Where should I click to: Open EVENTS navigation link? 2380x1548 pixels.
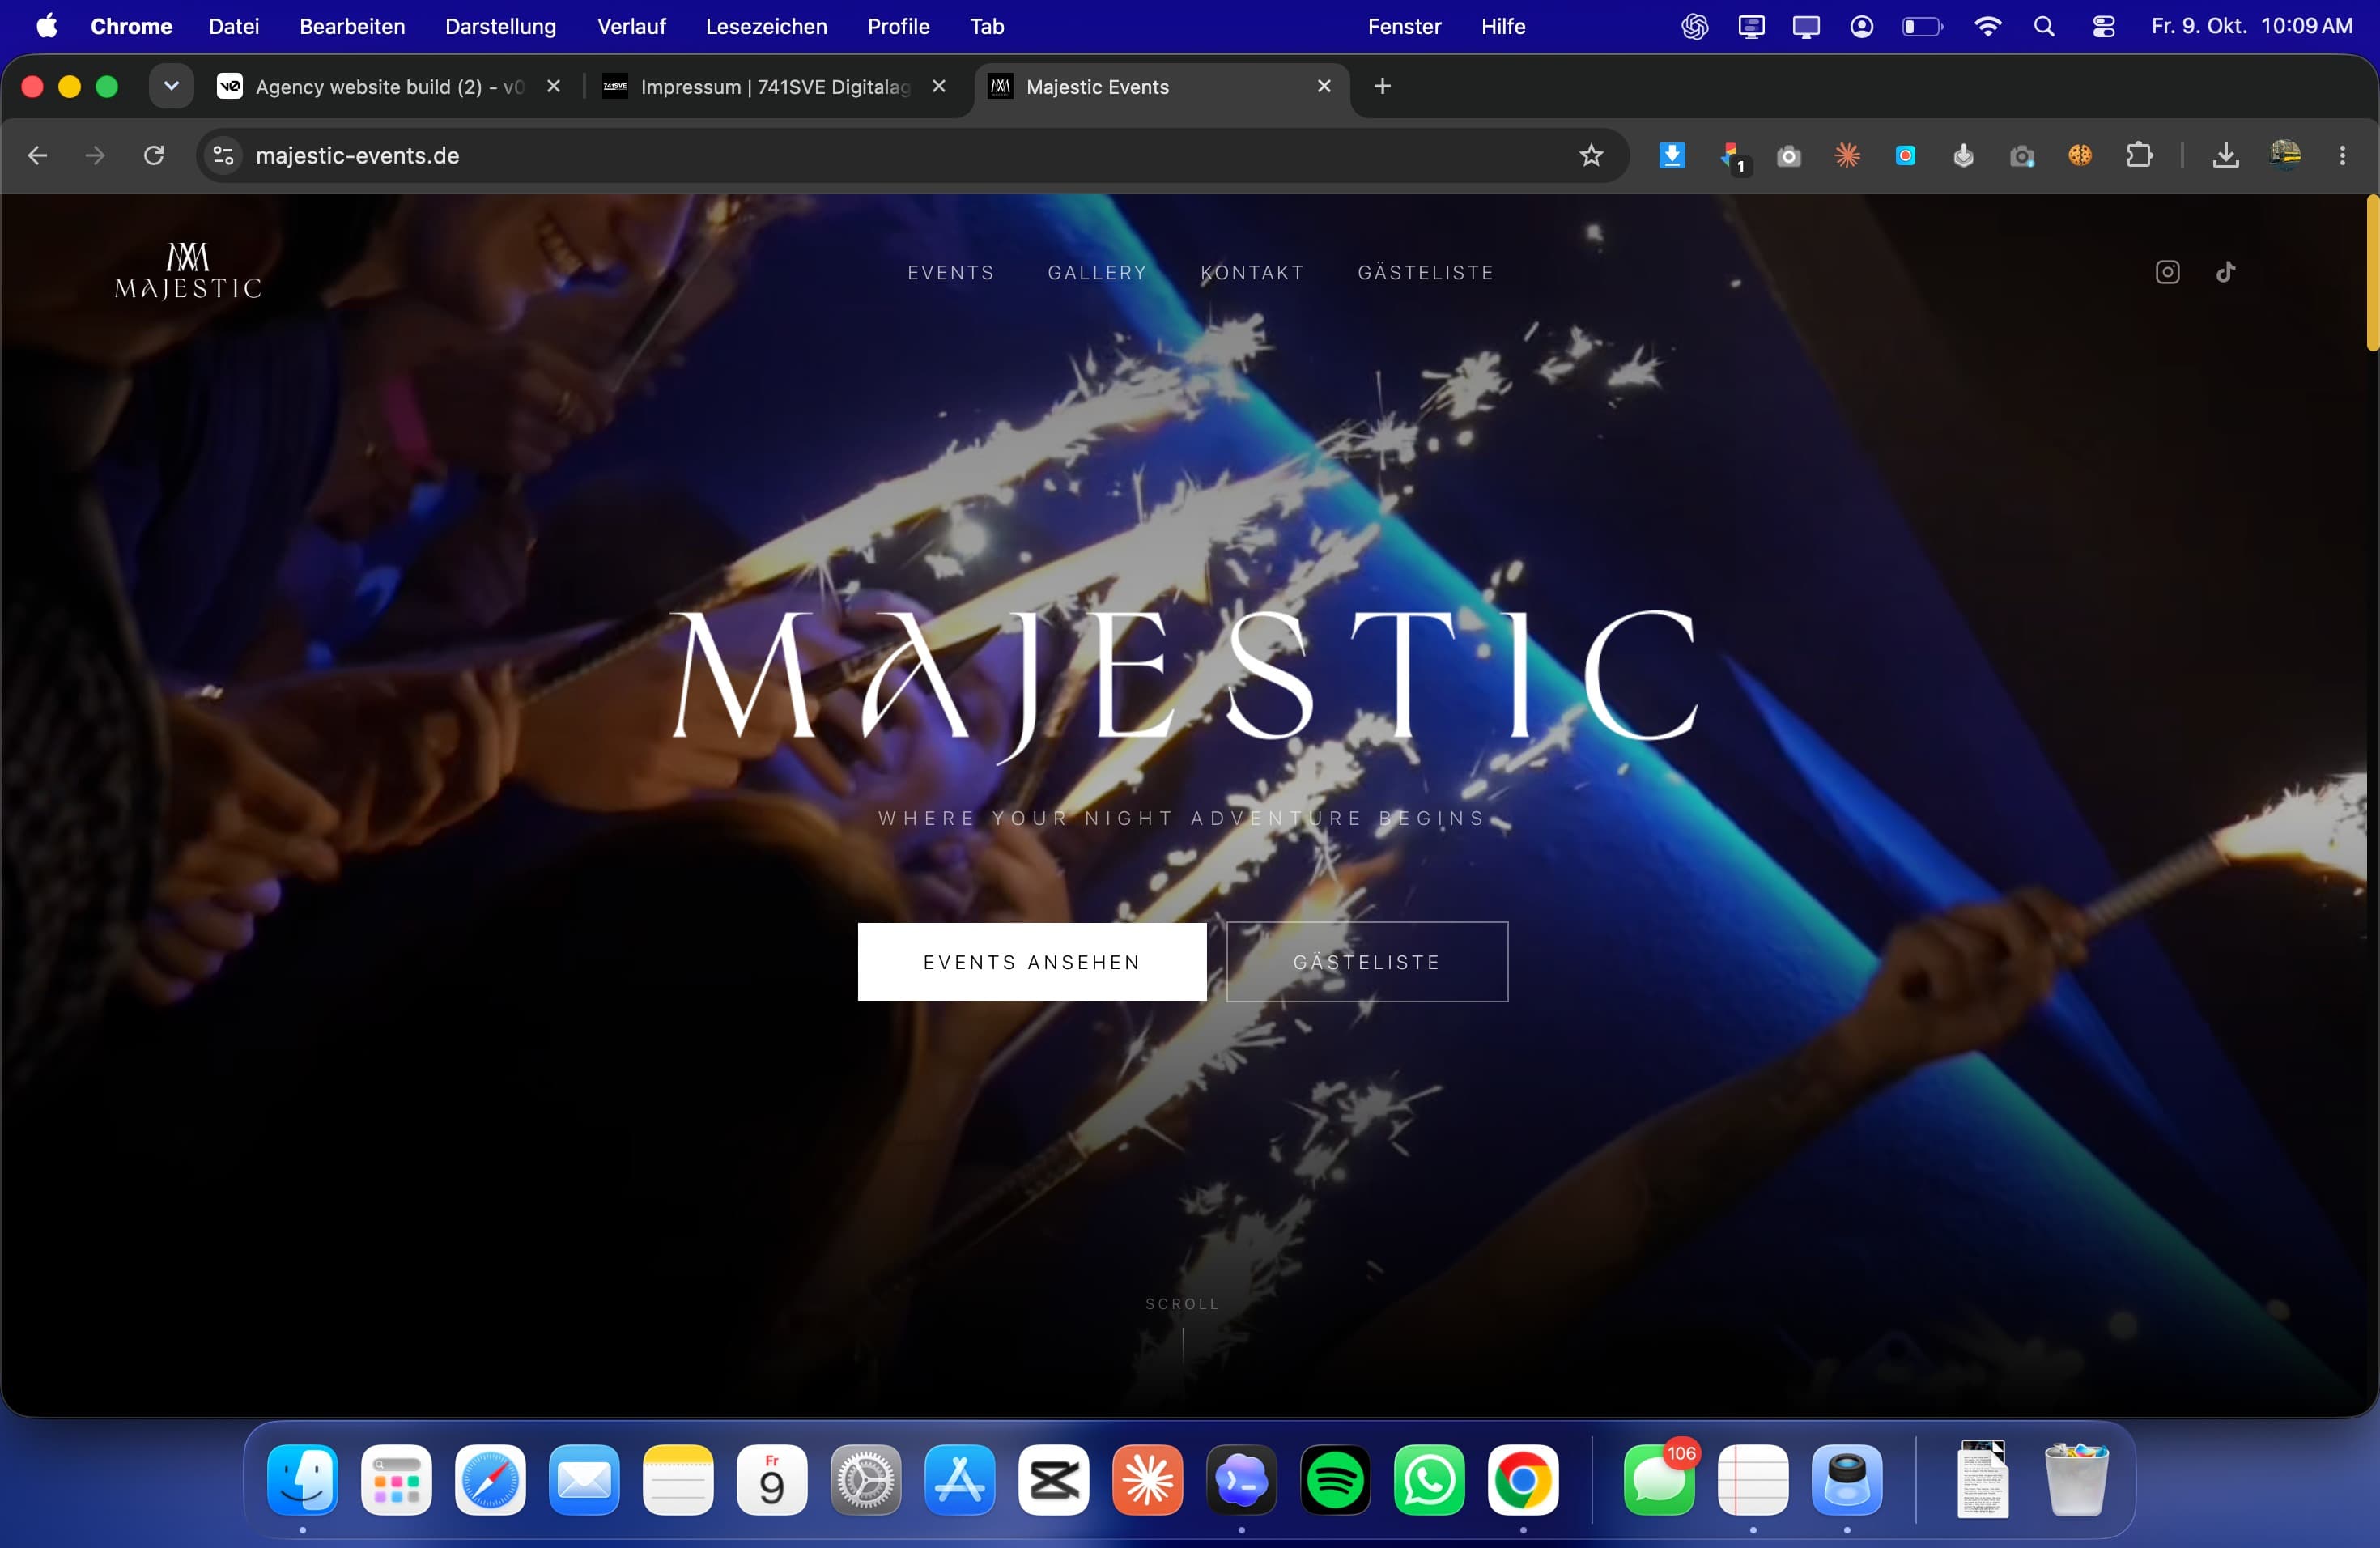(950, 272)
